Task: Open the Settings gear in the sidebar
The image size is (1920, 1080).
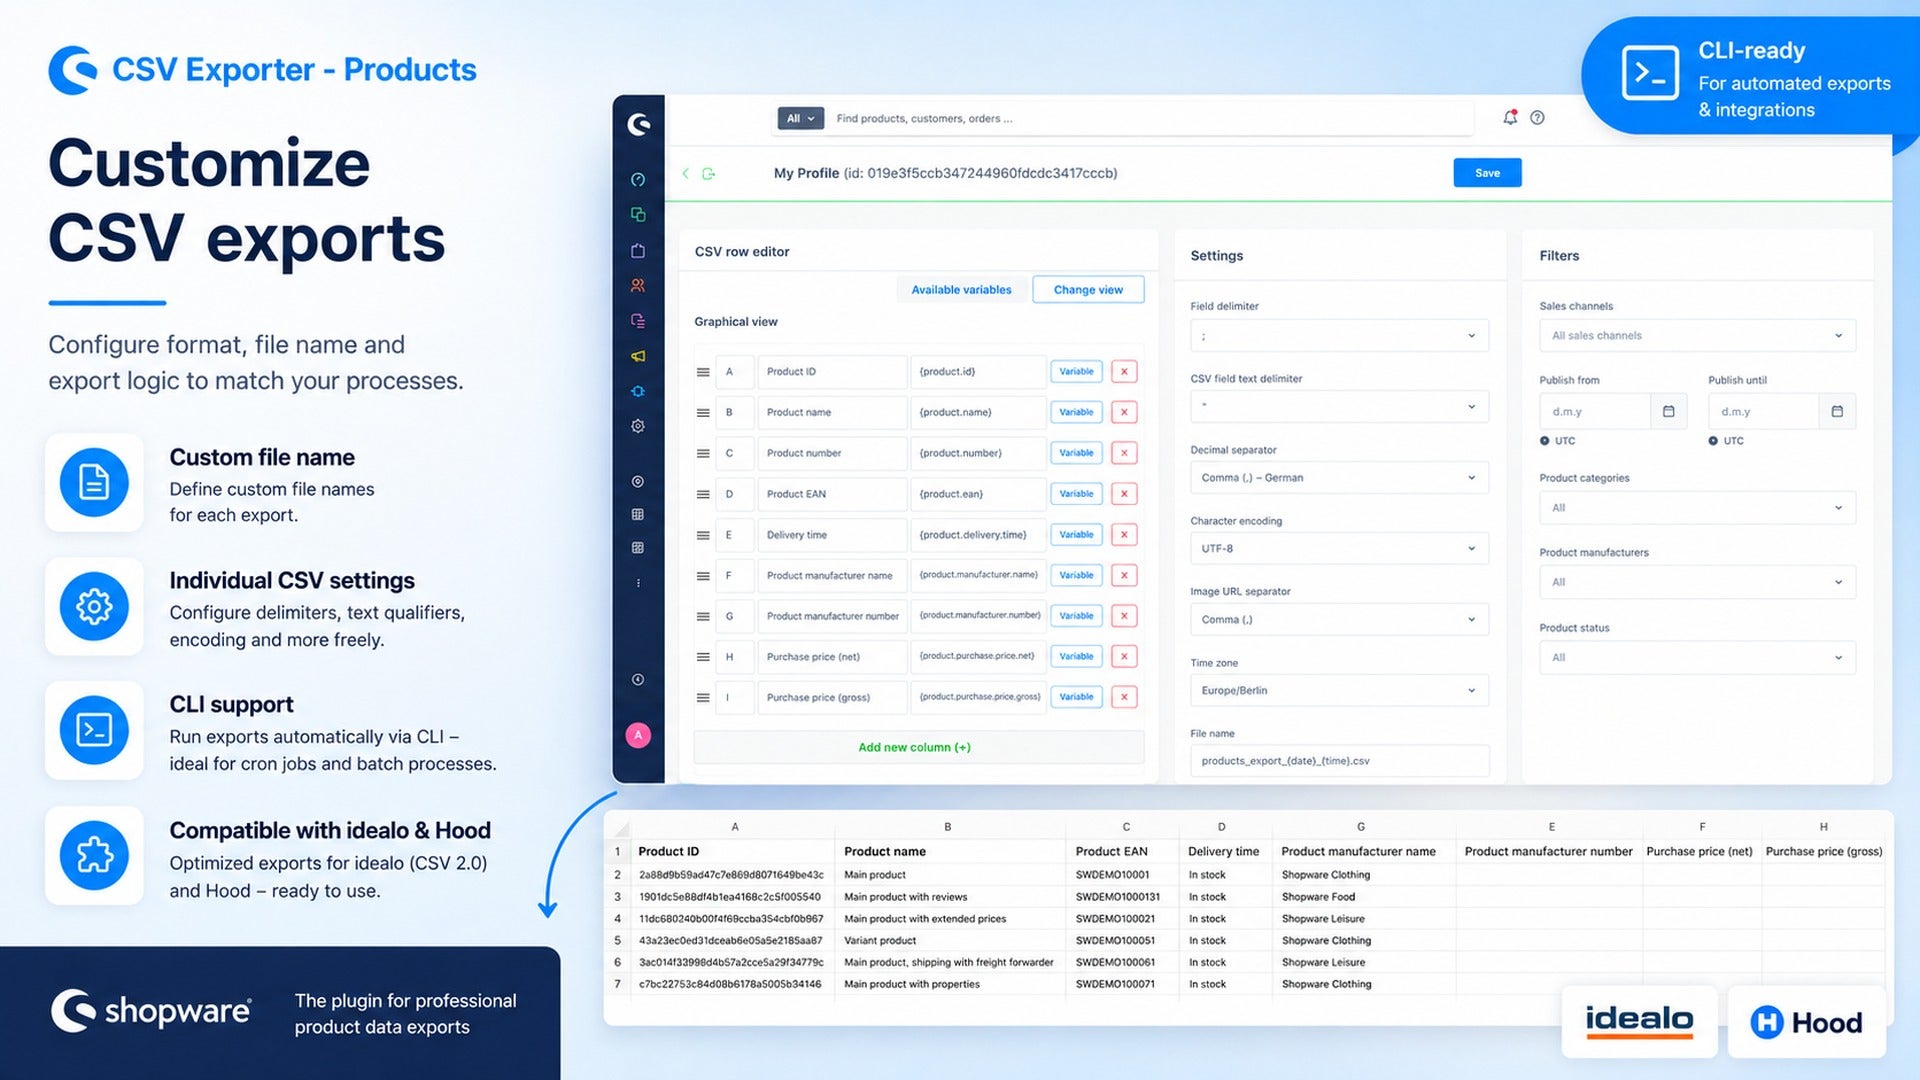Action: 638,426
